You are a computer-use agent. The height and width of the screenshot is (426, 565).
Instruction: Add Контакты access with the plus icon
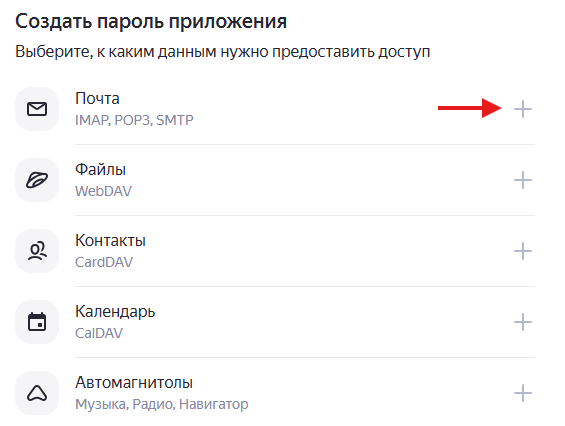[522, 251]
